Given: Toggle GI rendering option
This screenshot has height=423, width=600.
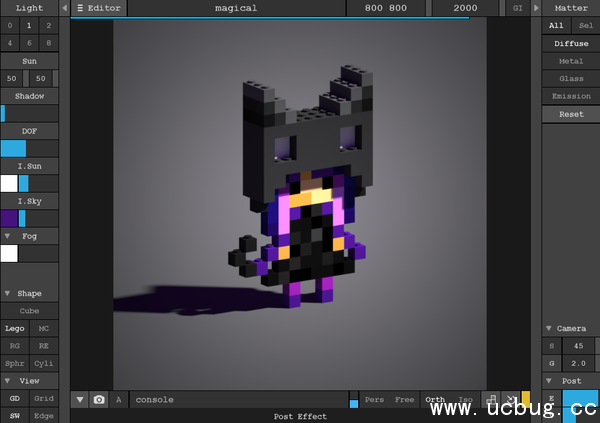Looking at the screenshot, I should click(517, 8).
